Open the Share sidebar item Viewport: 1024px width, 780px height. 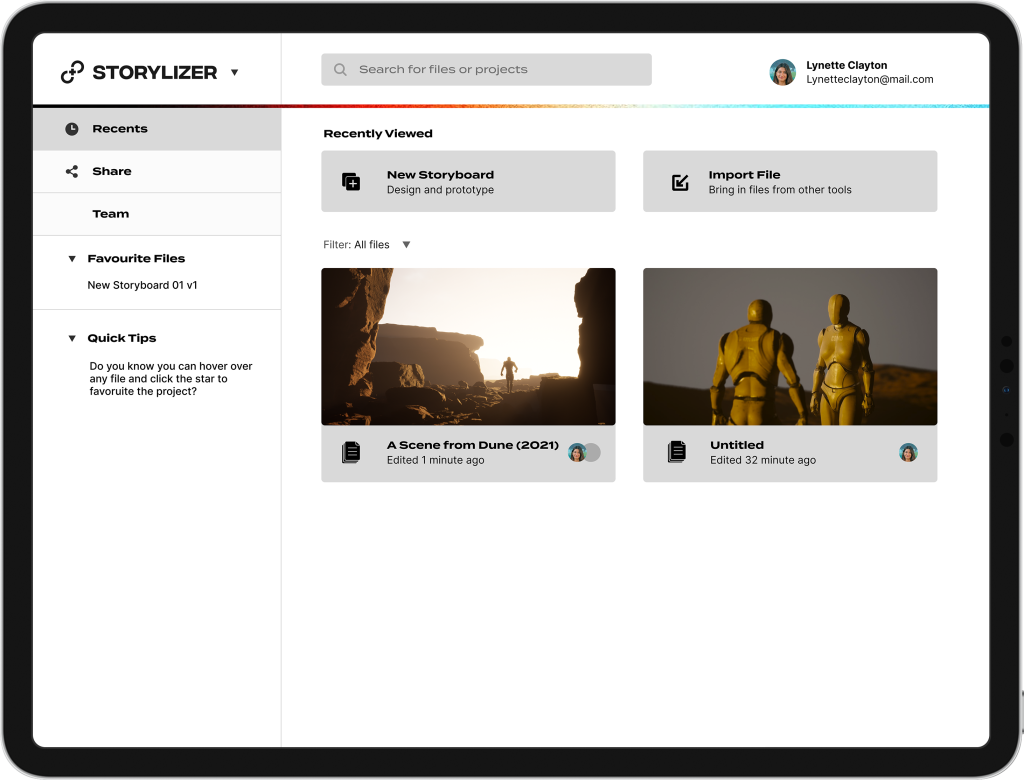click(x=157, y=171)
